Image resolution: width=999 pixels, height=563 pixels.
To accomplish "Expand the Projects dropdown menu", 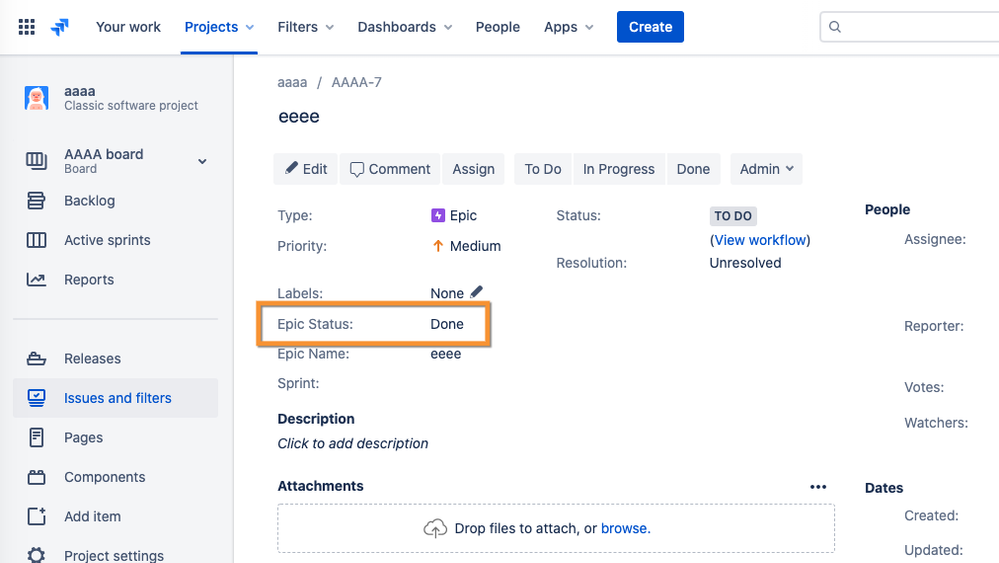I will (x=219, y=27).
